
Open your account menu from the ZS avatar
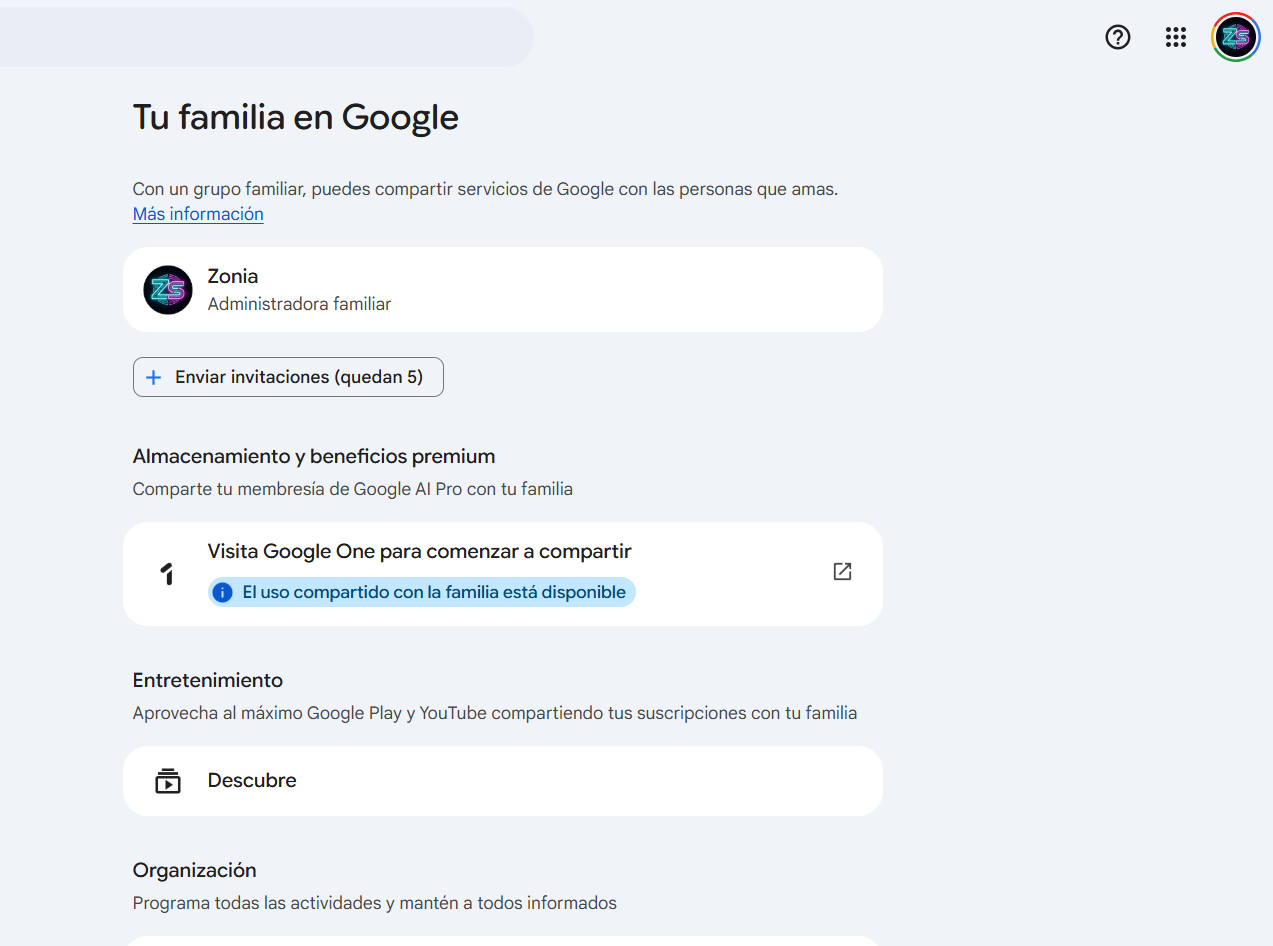coord(1235,37)
